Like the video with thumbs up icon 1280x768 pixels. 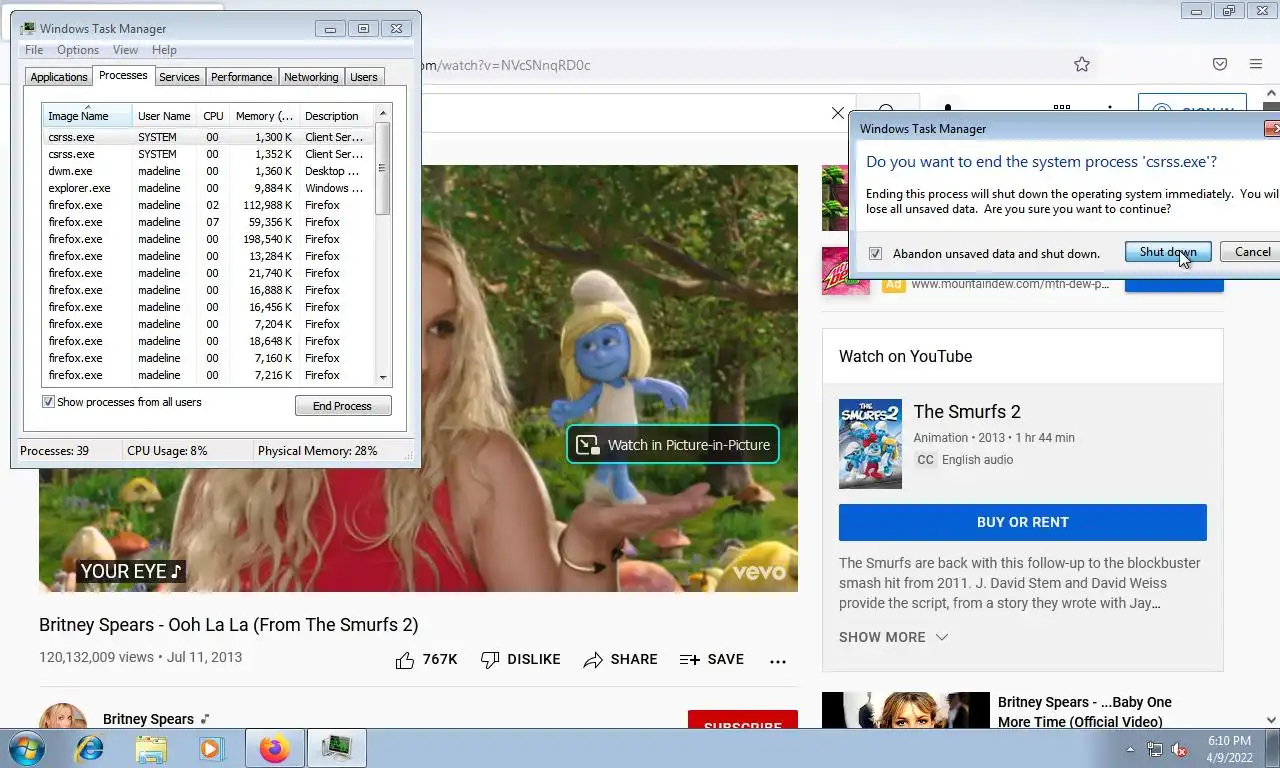pos(404,660)
